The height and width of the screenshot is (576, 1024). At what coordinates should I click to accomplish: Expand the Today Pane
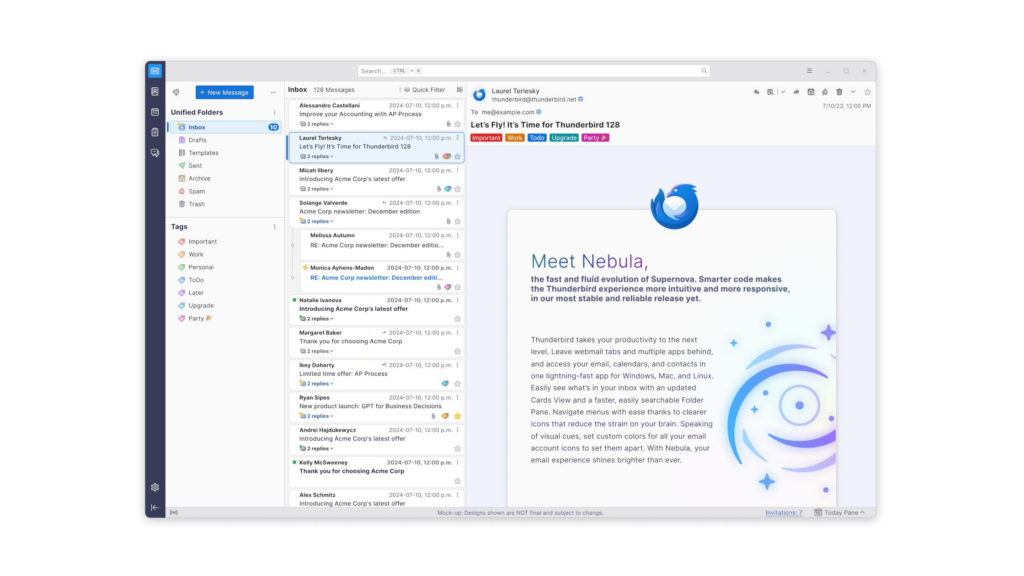(840, 513)
